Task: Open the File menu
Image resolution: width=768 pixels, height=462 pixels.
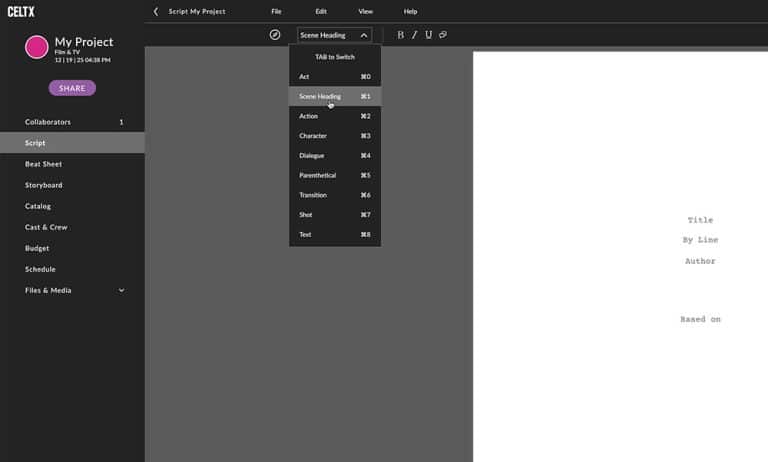Action: (x=276, y=11)
